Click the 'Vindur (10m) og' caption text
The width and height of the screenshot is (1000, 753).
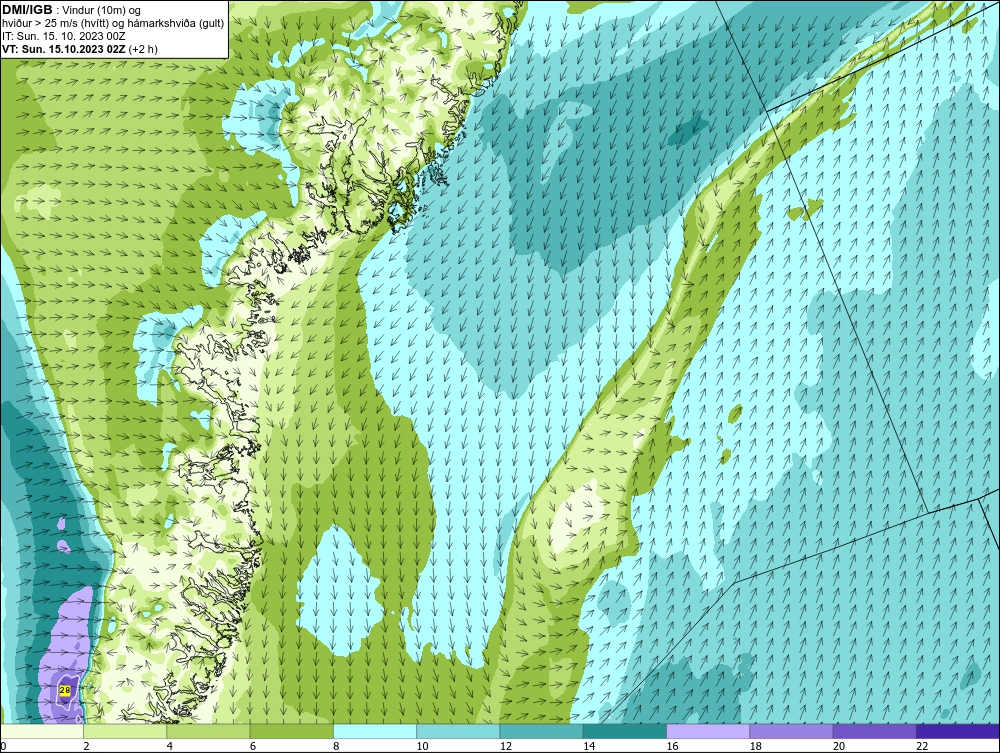(x=103, y=10)
